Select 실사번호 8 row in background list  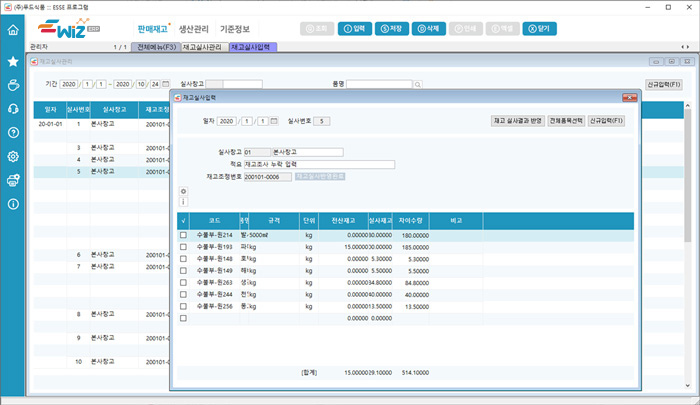coord(102,314)
